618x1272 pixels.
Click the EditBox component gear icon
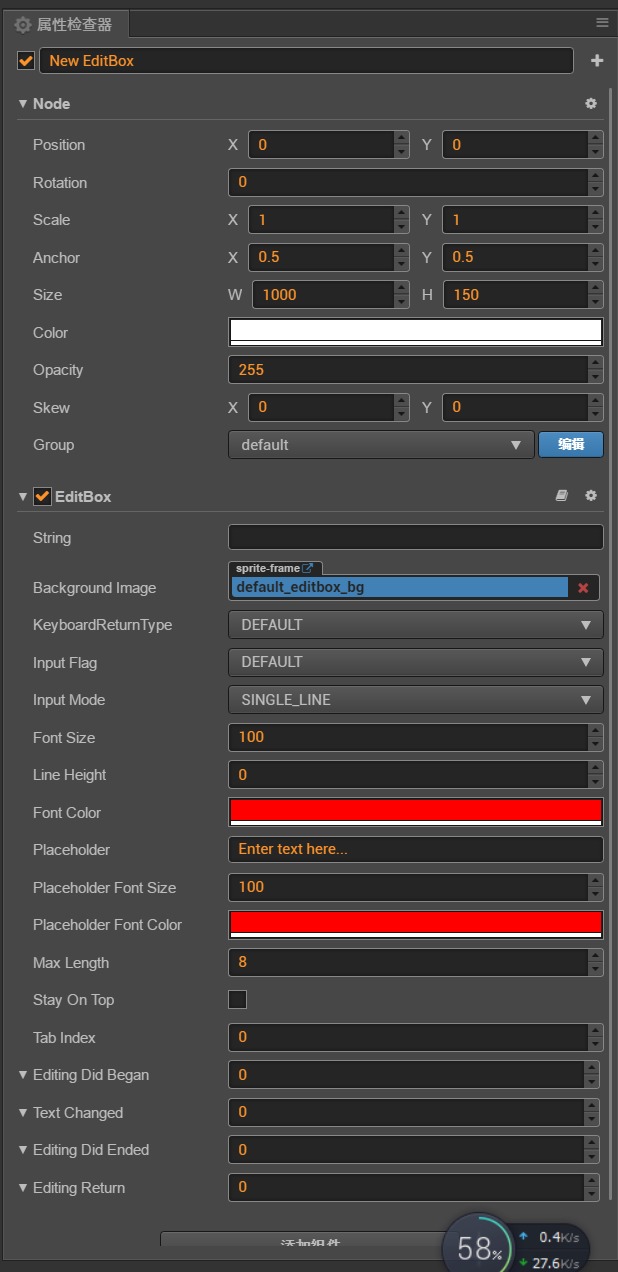click(x=590, y=496)
